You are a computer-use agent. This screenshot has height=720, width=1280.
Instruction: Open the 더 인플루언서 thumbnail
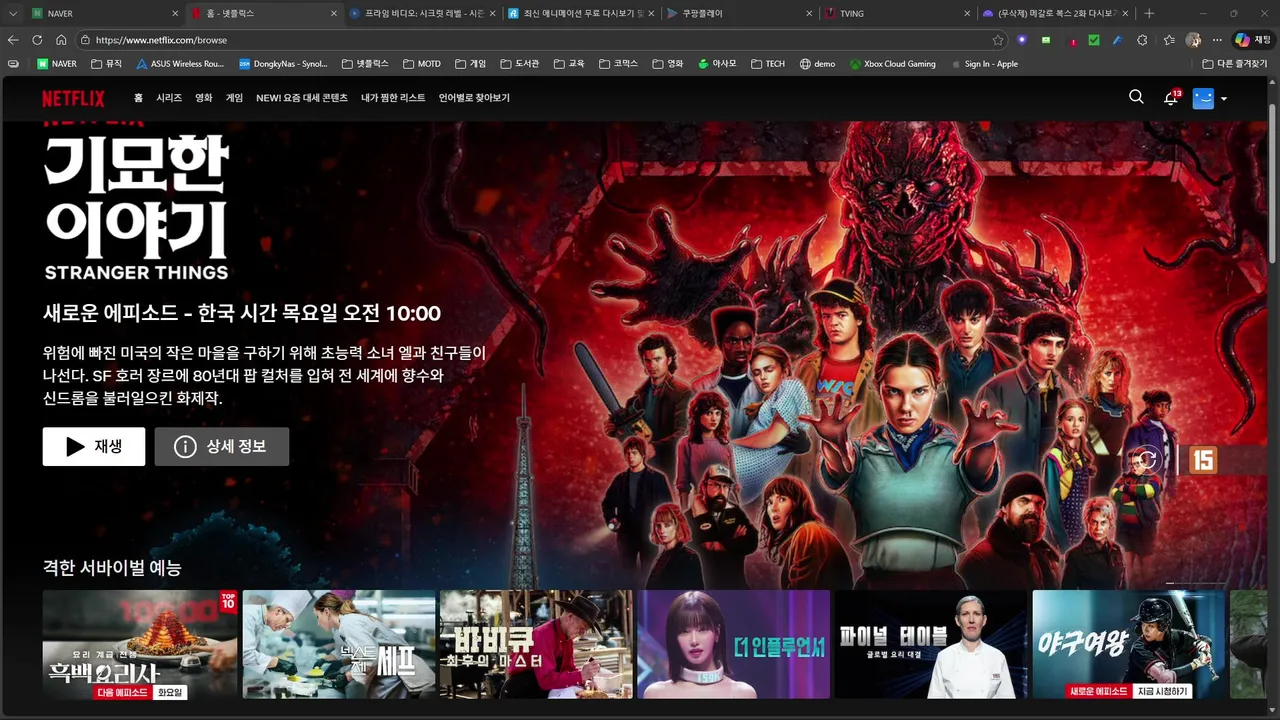pyautogui.click(x=733, y=644)
